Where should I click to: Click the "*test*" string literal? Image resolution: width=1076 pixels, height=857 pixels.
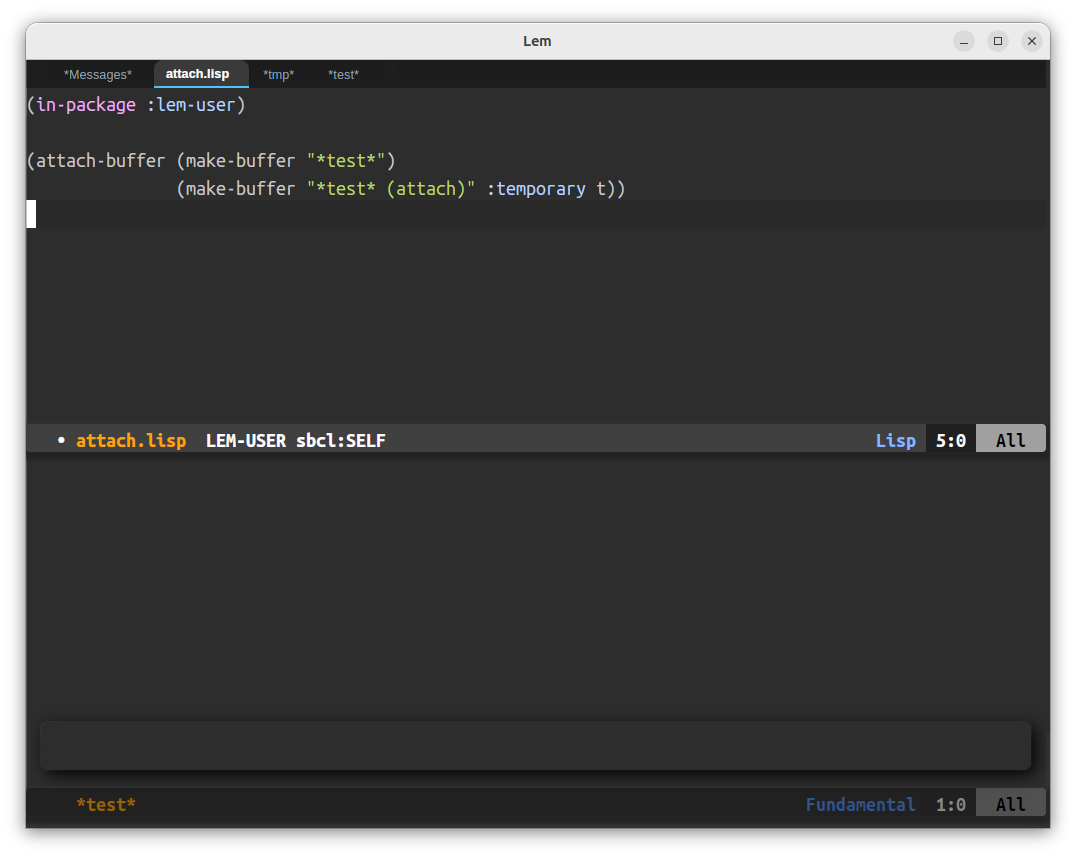tap(346, 161)
